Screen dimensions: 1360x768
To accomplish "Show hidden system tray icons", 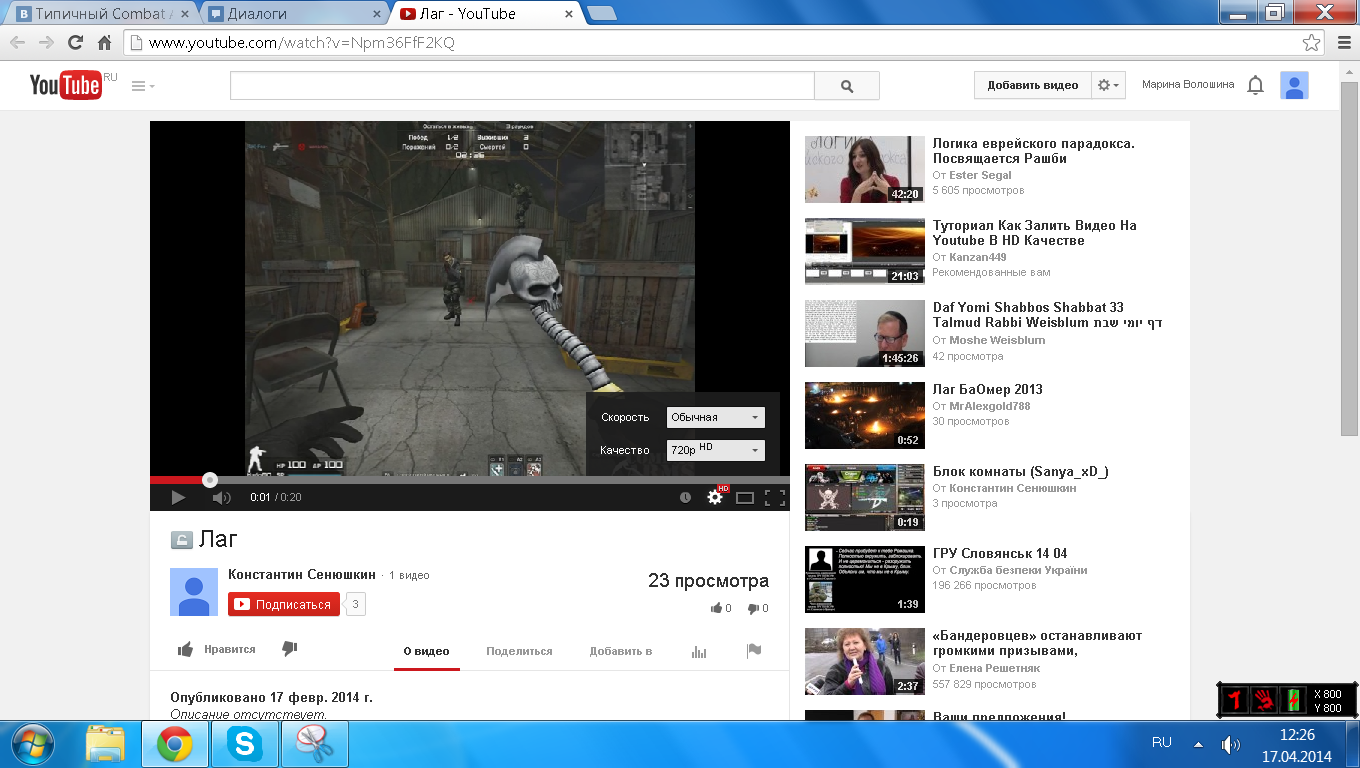I will [1198, 744].
